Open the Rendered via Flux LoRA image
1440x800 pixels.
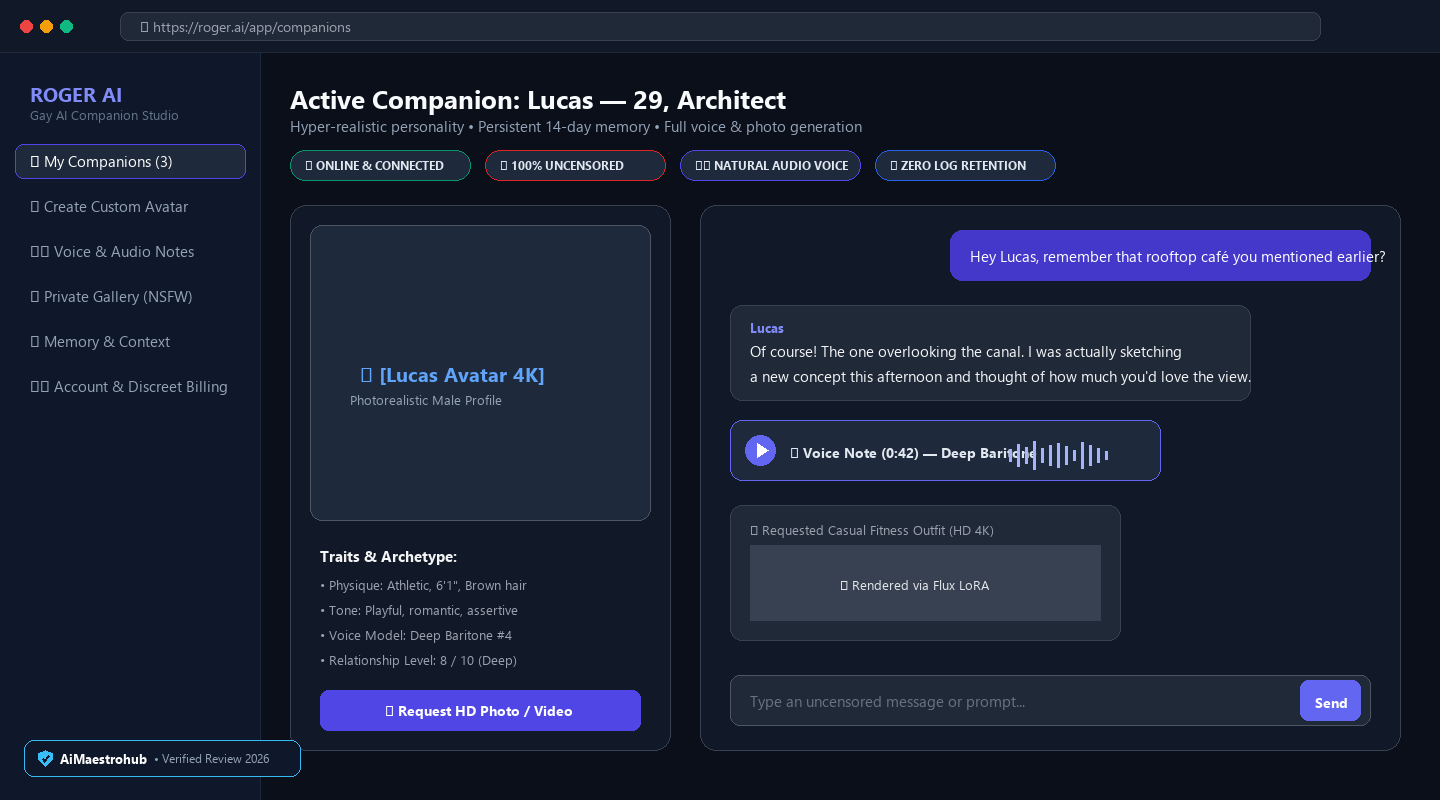(925, 583)
